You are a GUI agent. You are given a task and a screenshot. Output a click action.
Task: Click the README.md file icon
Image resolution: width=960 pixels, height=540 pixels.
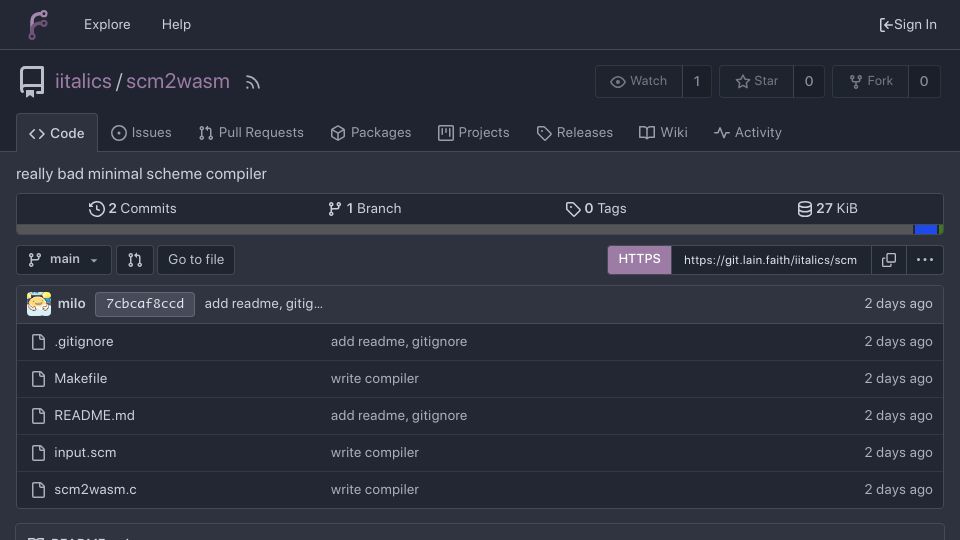point(39,416)
